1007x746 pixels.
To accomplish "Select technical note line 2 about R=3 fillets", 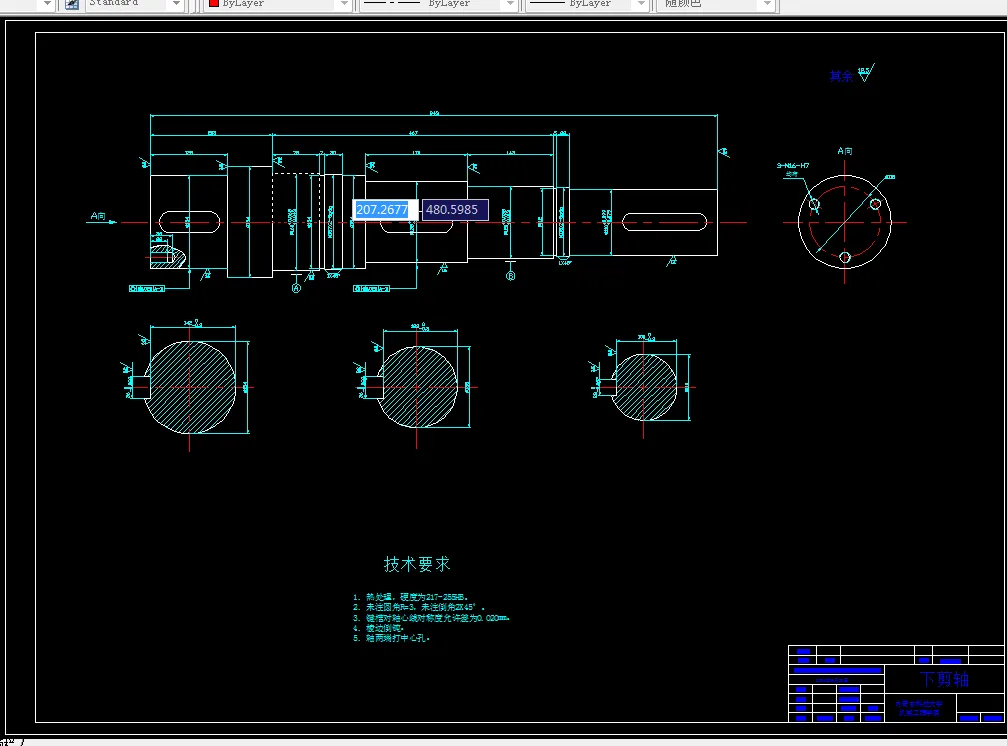I will pos(419,607).
